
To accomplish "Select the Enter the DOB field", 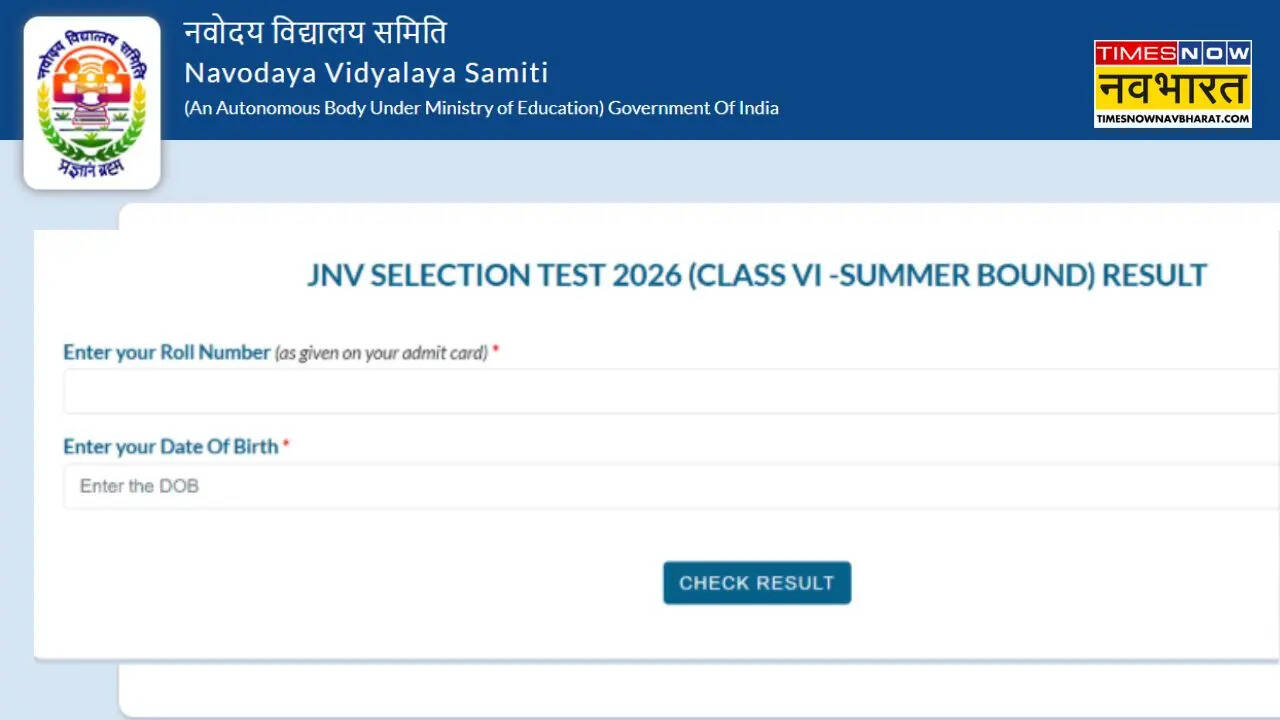I will (670, 486).
